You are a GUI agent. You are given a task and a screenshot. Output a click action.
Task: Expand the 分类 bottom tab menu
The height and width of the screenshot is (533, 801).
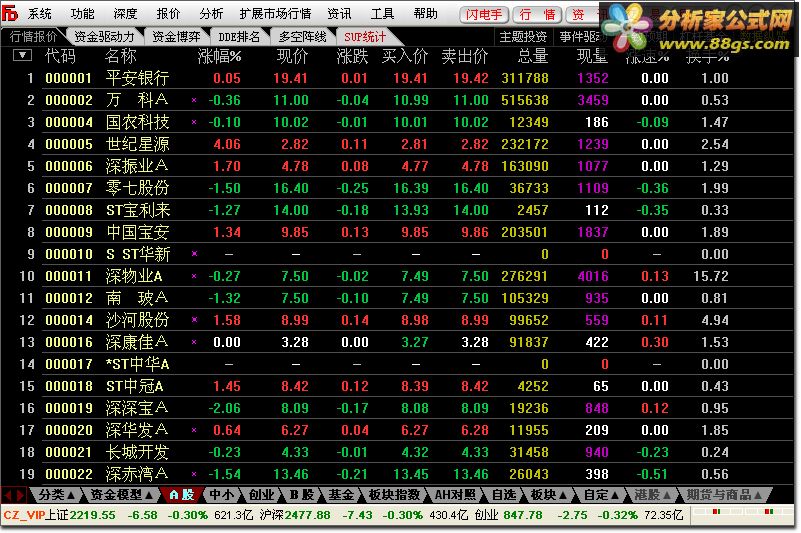[x=57, y=495]
